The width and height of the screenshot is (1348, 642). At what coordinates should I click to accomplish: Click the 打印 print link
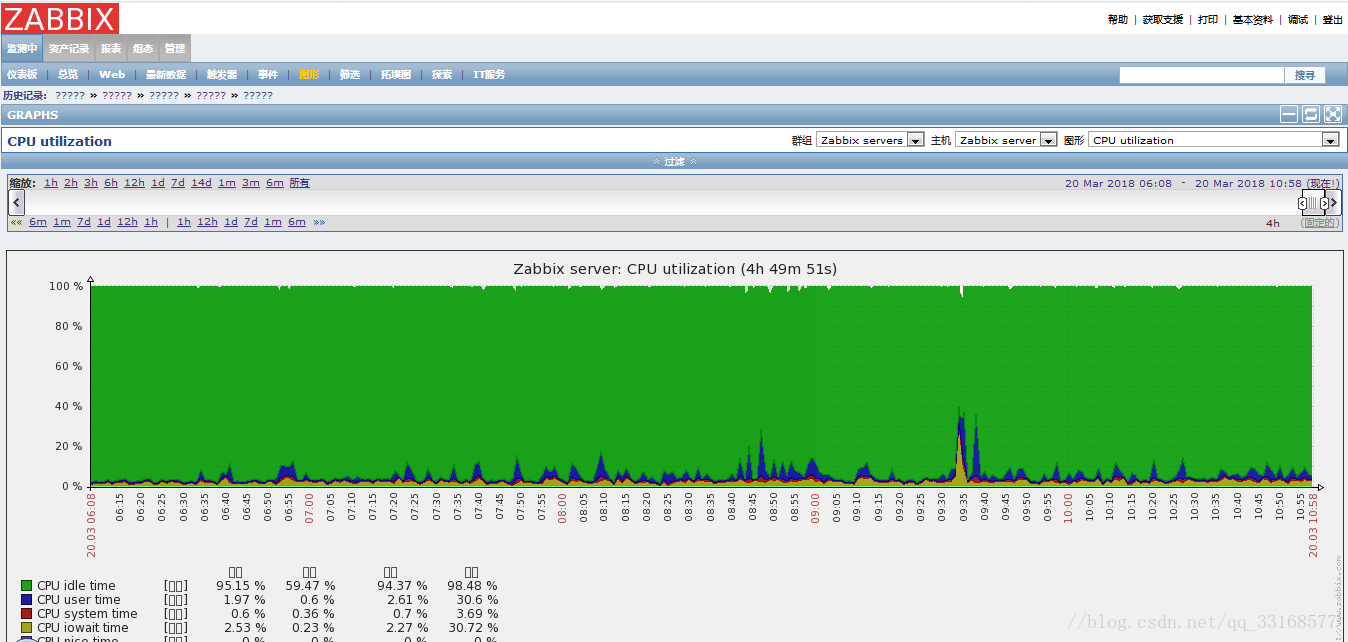click(1208, 20)
